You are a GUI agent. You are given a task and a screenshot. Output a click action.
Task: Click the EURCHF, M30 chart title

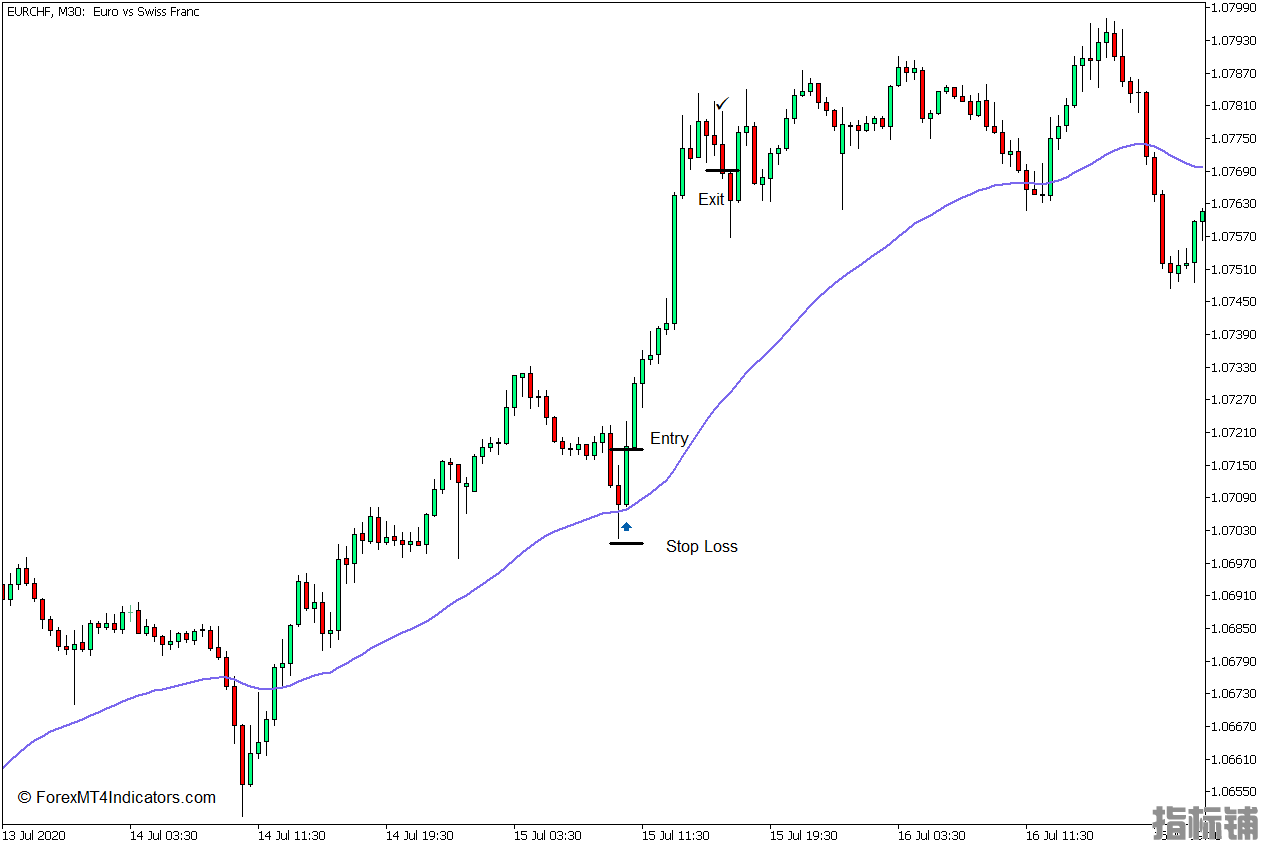point(102,12)
